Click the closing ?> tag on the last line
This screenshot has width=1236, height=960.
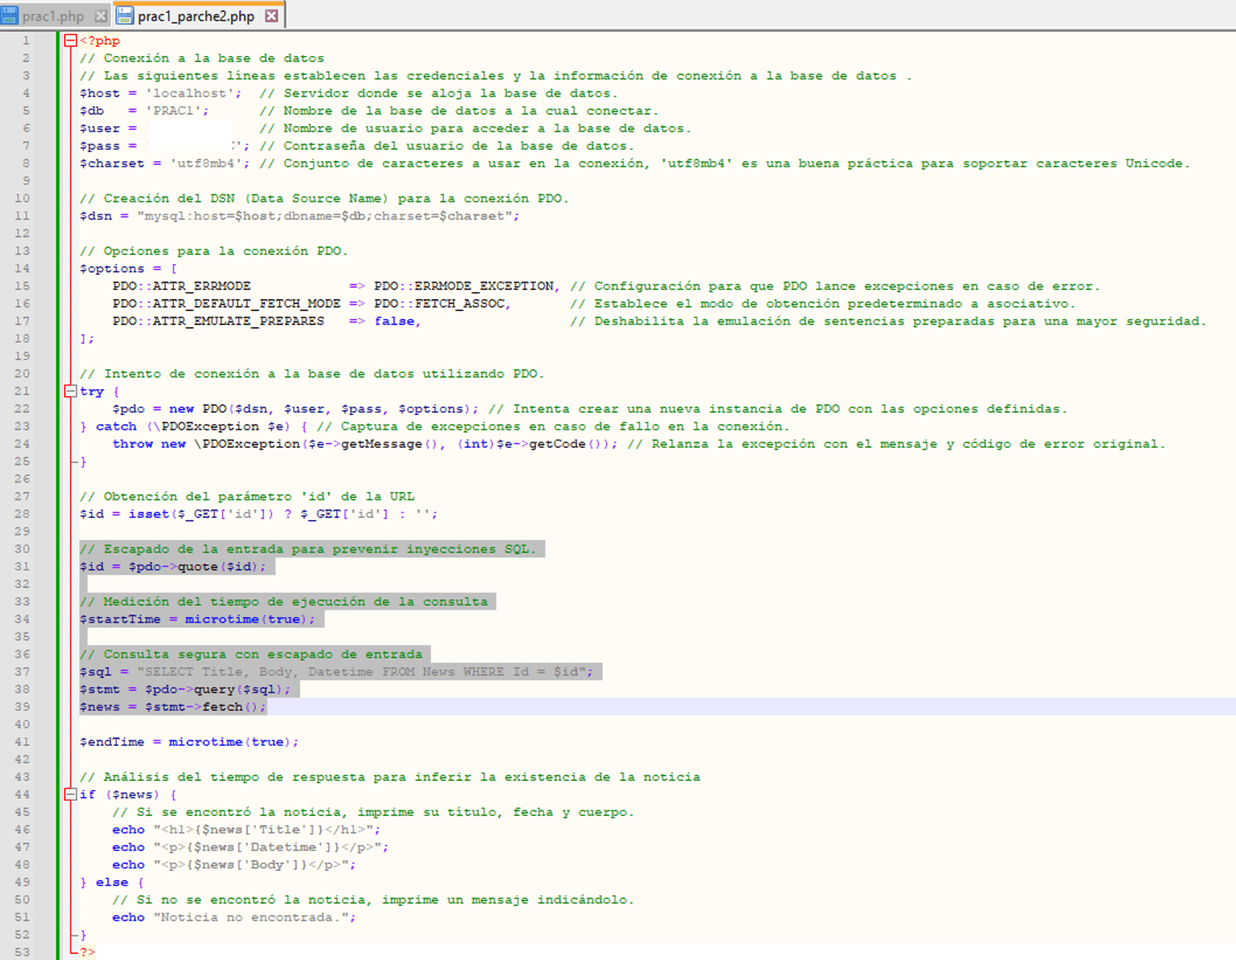coord(88,952)
